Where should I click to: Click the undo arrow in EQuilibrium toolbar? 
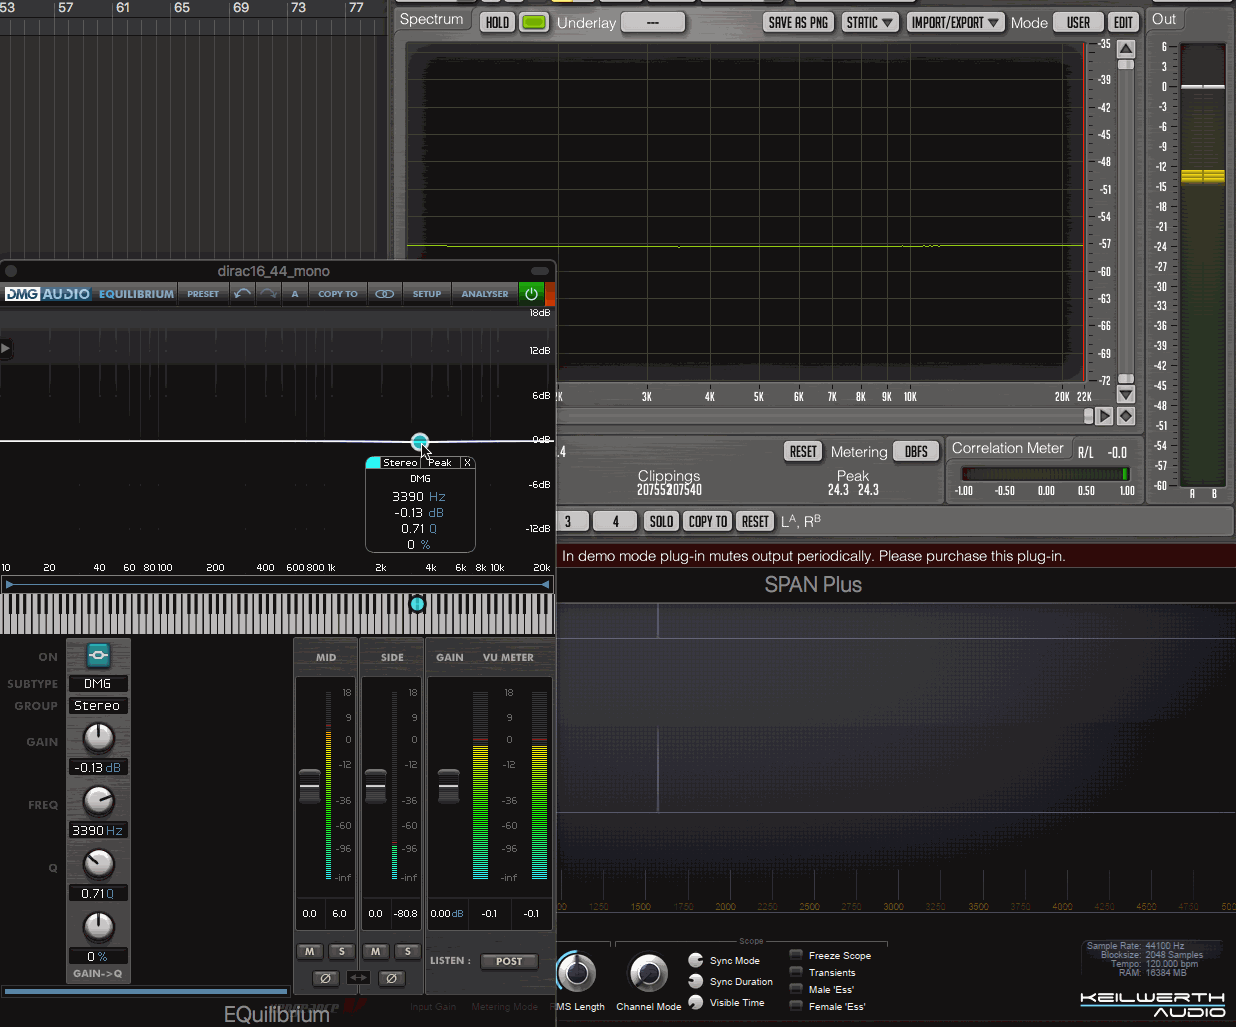click(x=243, y=294)
